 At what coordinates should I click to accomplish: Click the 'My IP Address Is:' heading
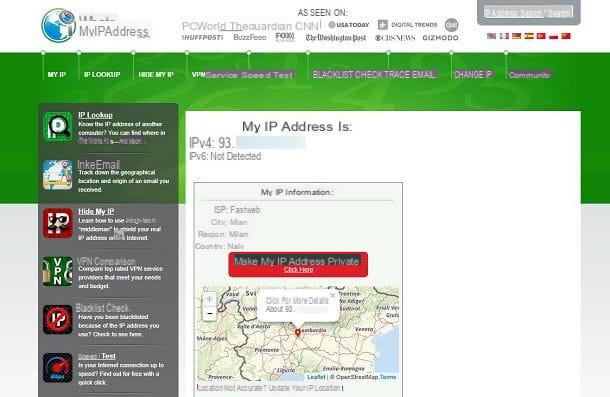click(x=297, y=126)
